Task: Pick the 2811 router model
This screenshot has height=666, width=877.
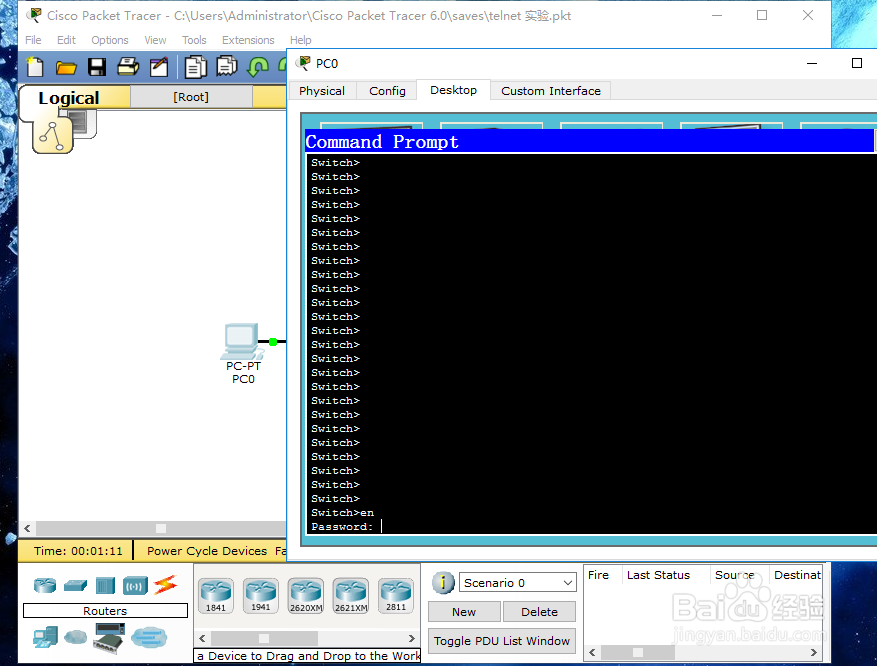Action: click(396, 596)
